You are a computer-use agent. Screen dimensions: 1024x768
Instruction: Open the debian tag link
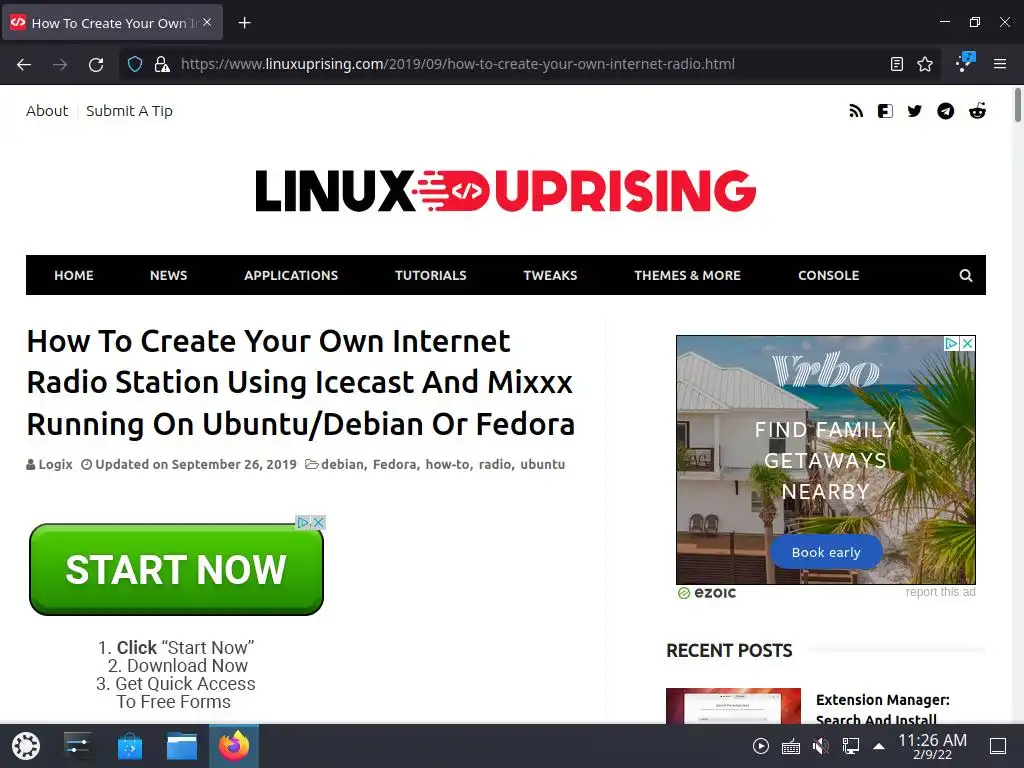[343, 464]
